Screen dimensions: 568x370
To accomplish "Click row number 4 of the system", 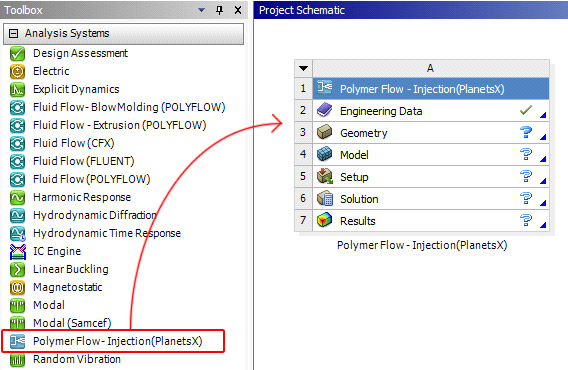I will [303, 154].
